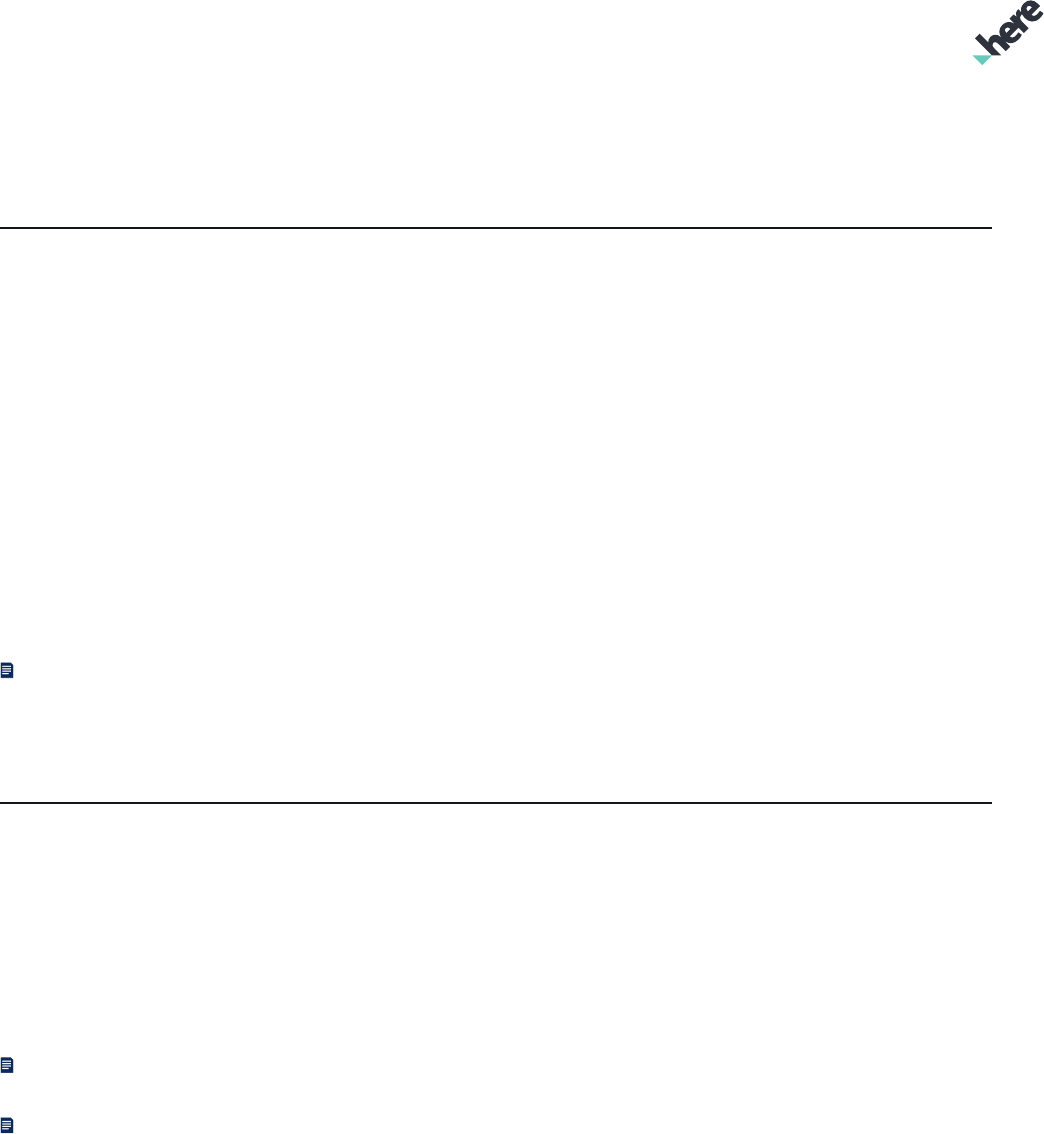
Task: Open the topmost note icon
Action: (x=7, y=670)
